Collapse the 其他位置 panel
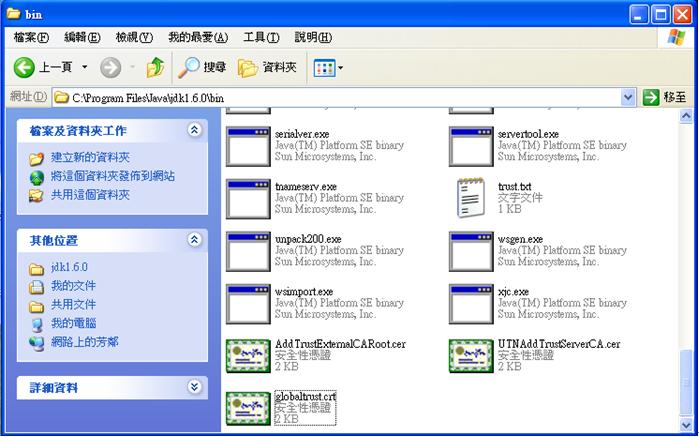Viewport: 699px width, 437px height. [194, 239]
